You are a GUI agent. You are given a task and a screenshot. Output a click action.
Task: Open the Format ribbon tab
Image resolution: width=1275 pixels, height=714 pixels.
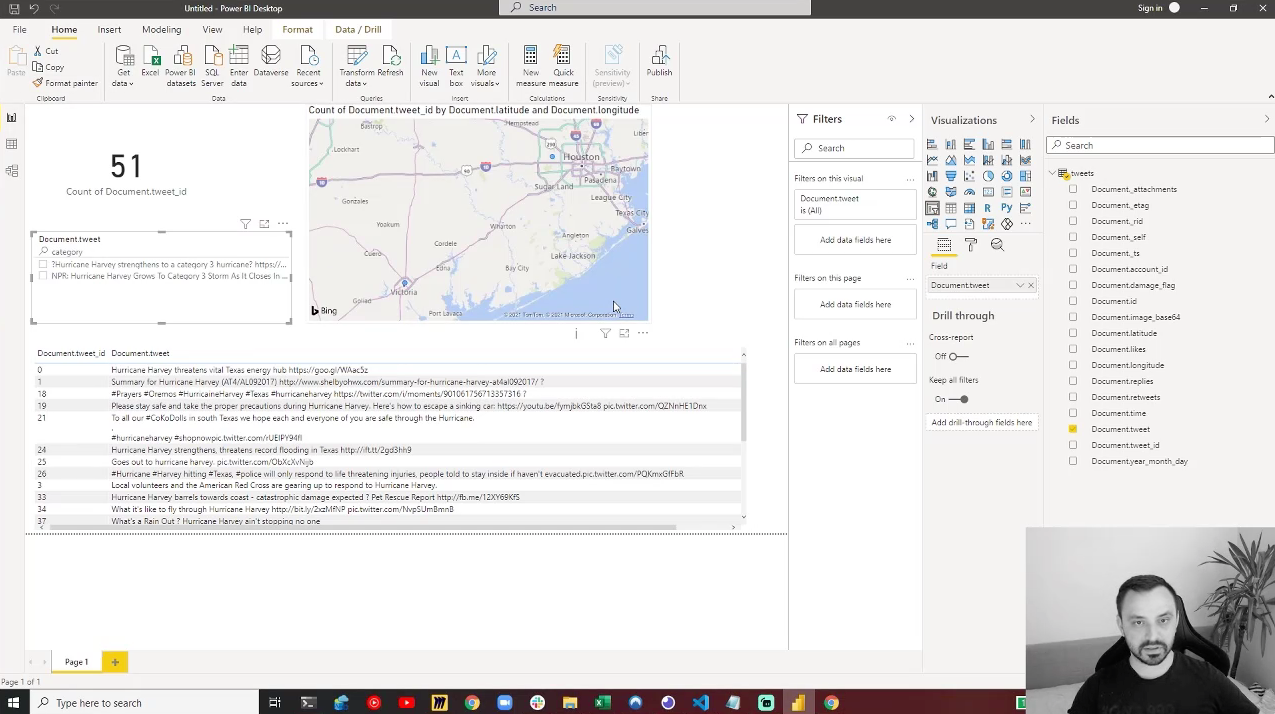[x=297, y=30]
